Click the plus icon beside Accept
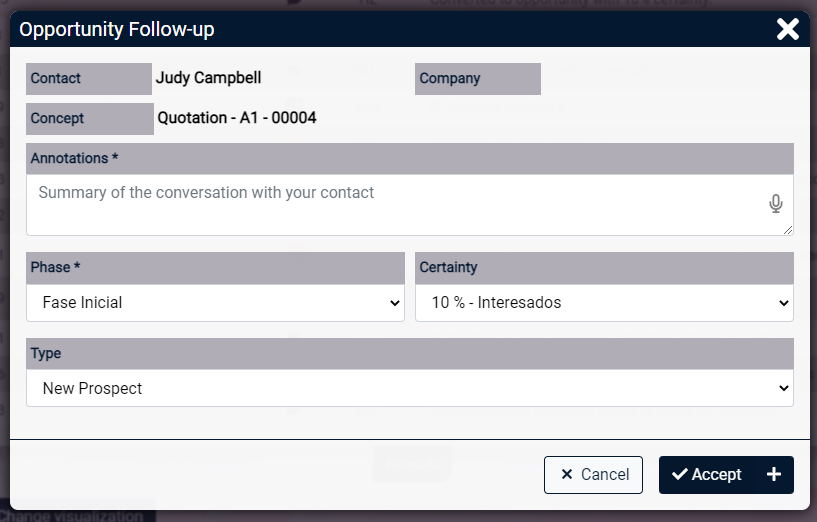The height and width of the screenshot is (522, 817). (774, 475)
